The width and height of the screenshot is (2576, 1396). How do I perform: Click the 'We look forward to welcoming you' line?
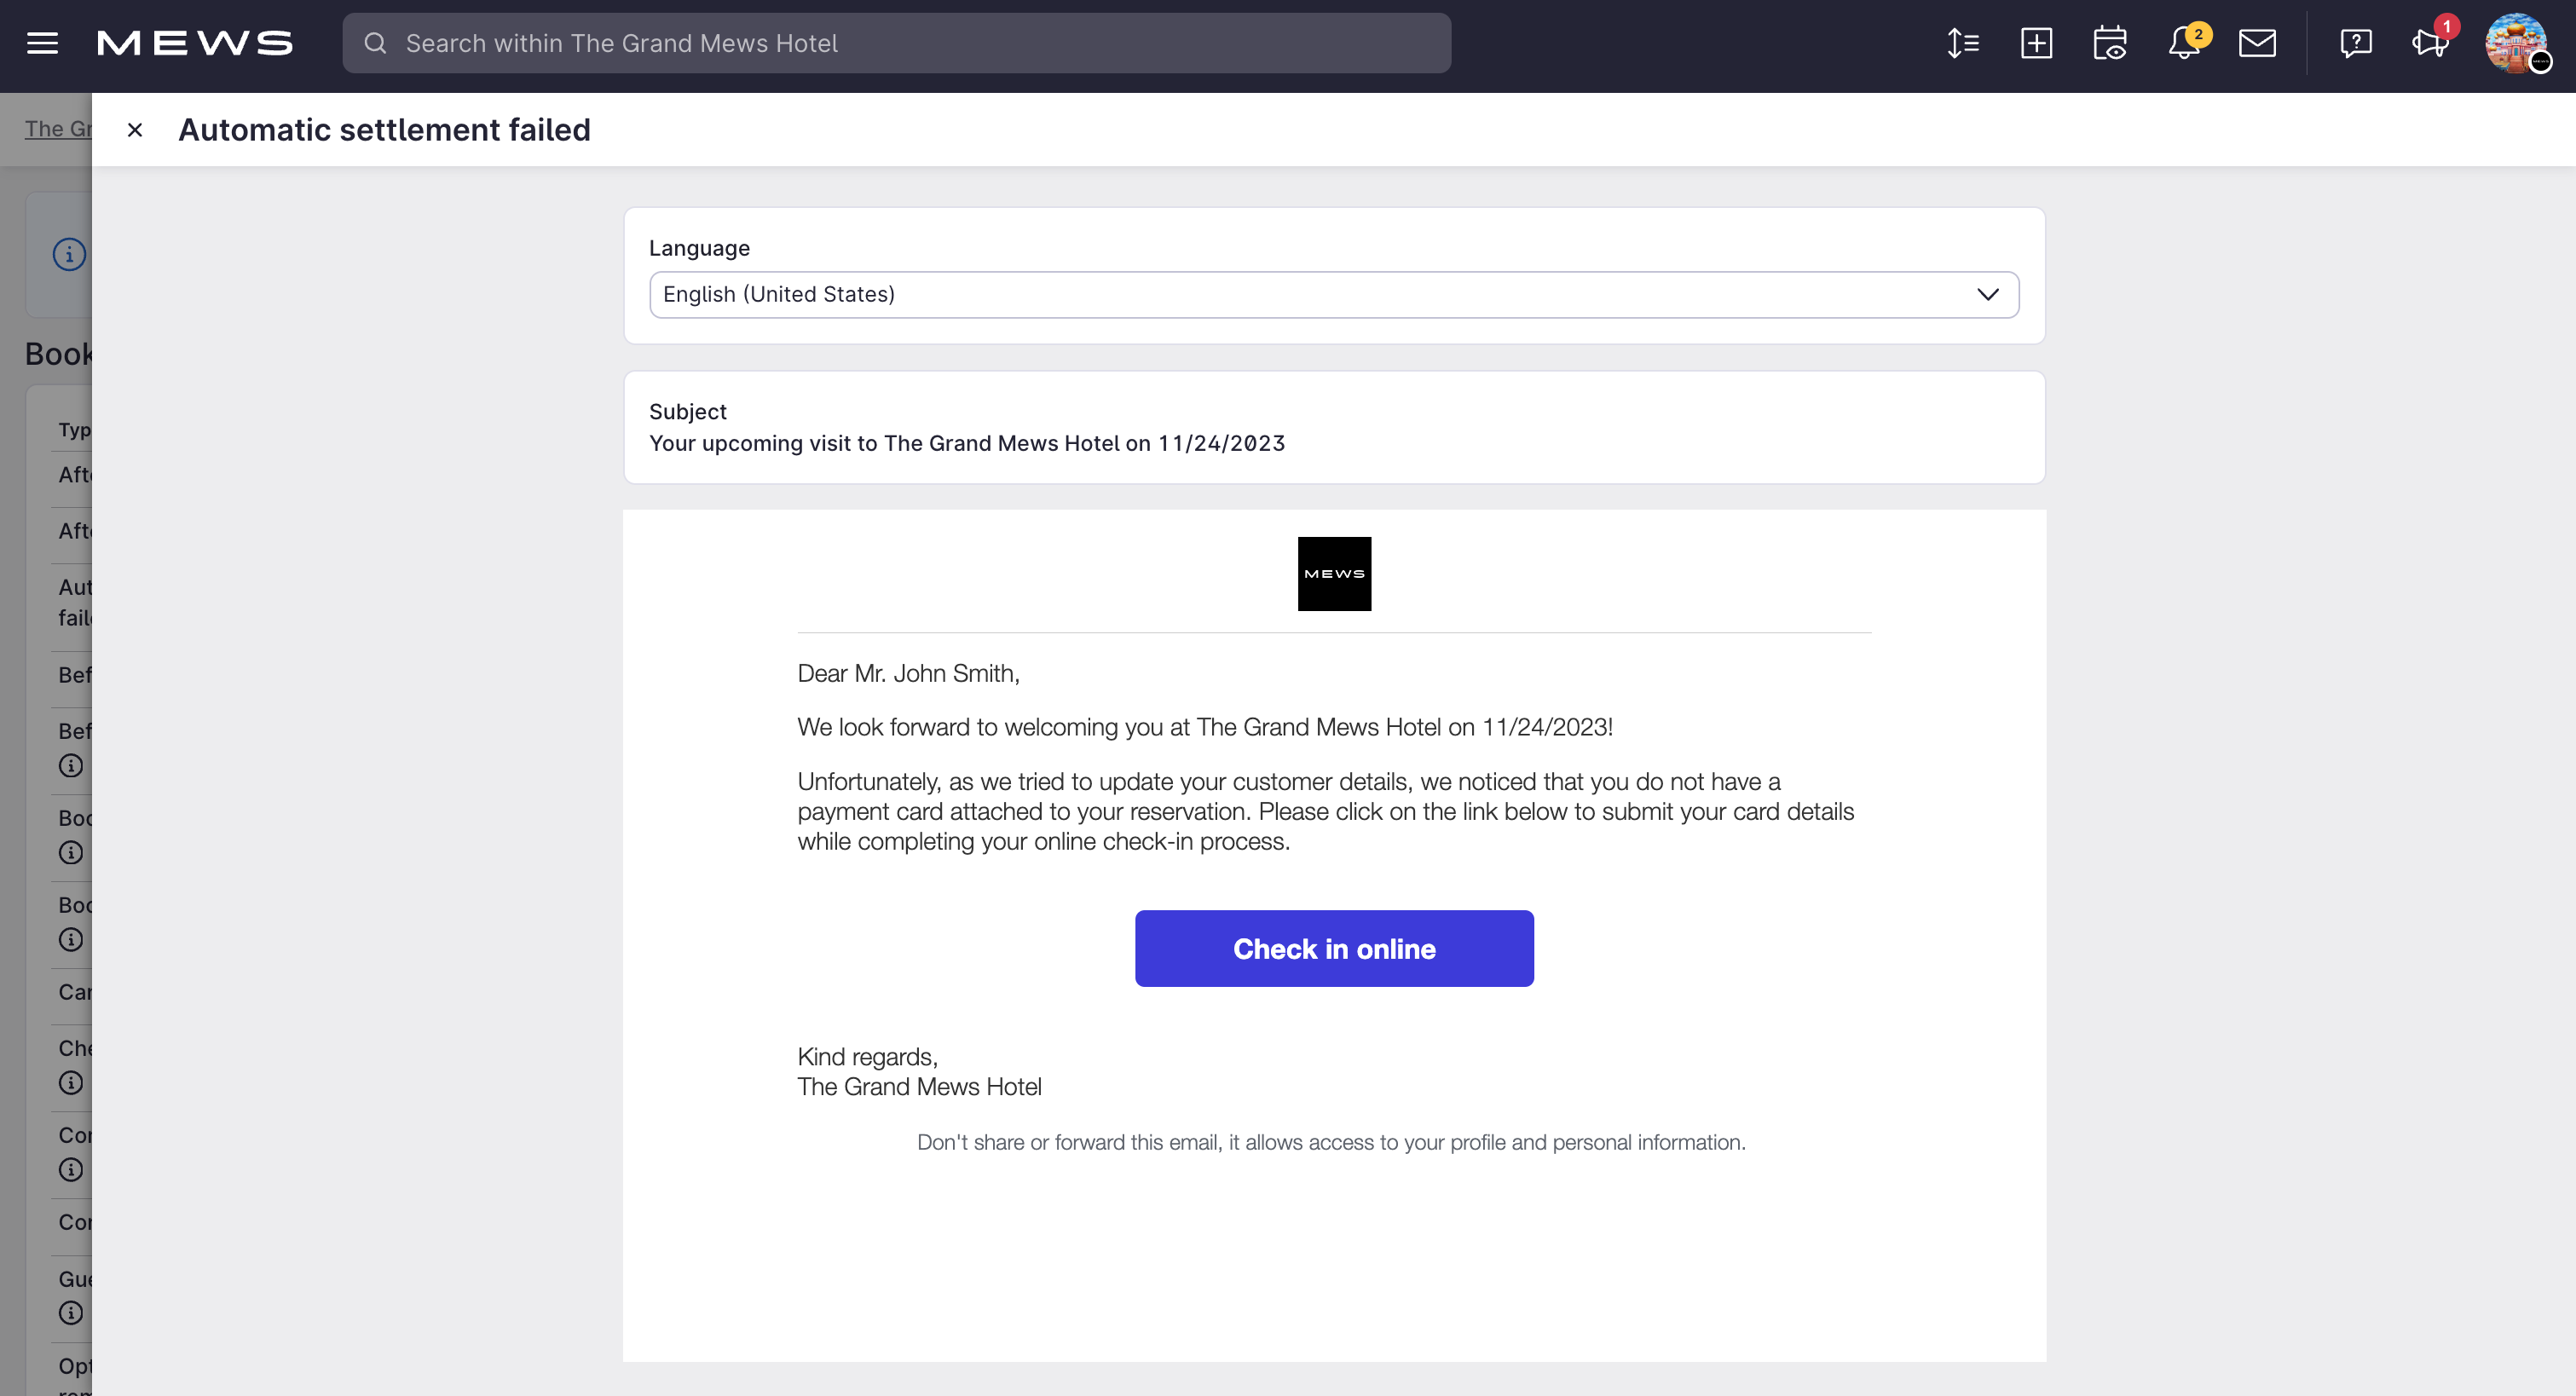(1205, 728)
